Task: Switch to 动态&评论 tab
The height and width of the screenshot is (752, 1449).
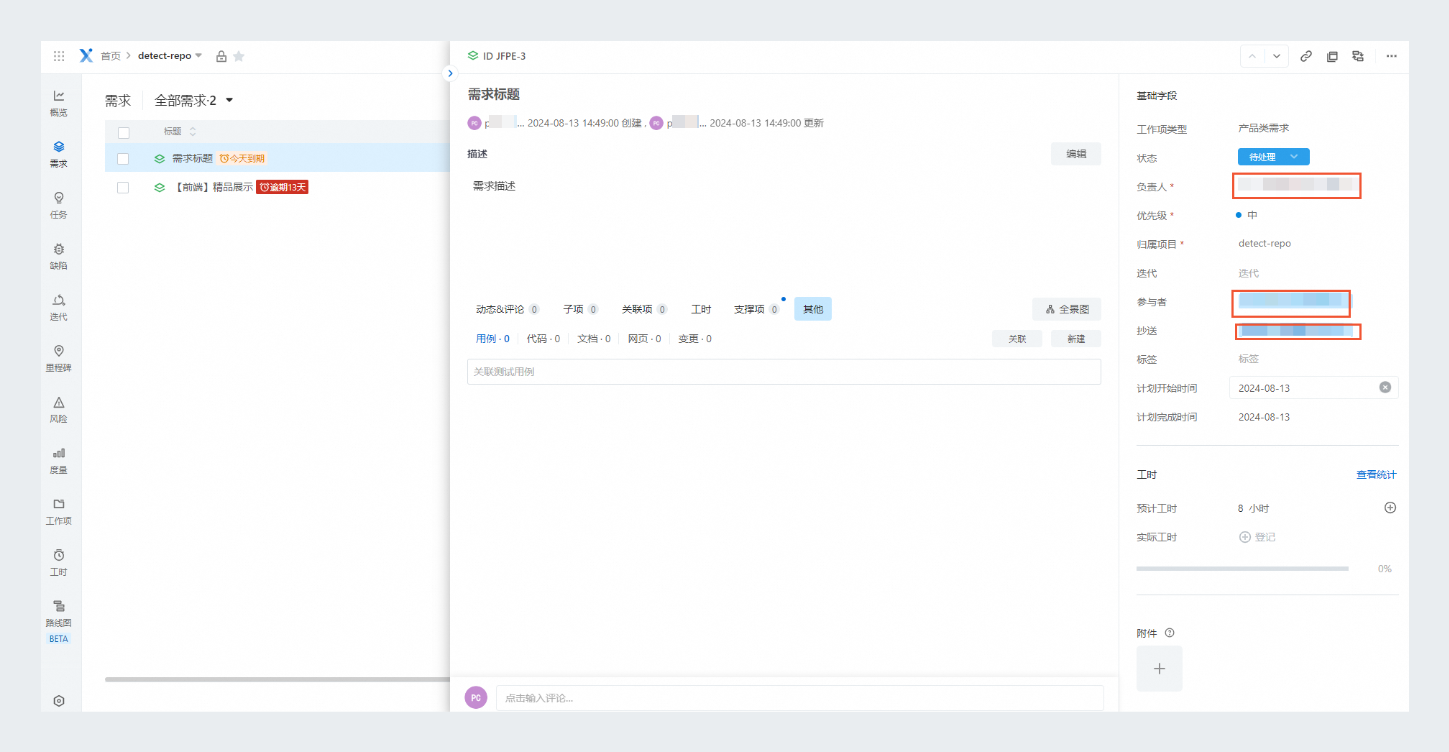Action: 508,309
